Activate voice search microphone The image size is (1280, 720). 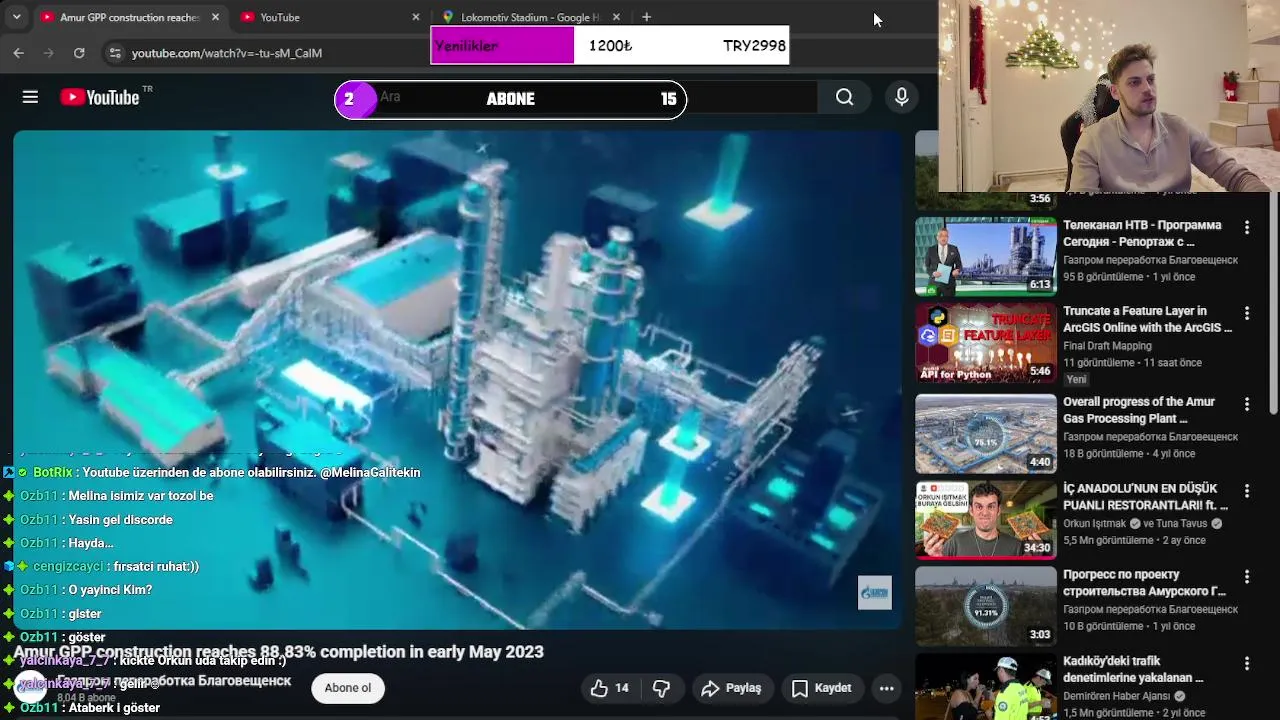(x=901, y=97)
